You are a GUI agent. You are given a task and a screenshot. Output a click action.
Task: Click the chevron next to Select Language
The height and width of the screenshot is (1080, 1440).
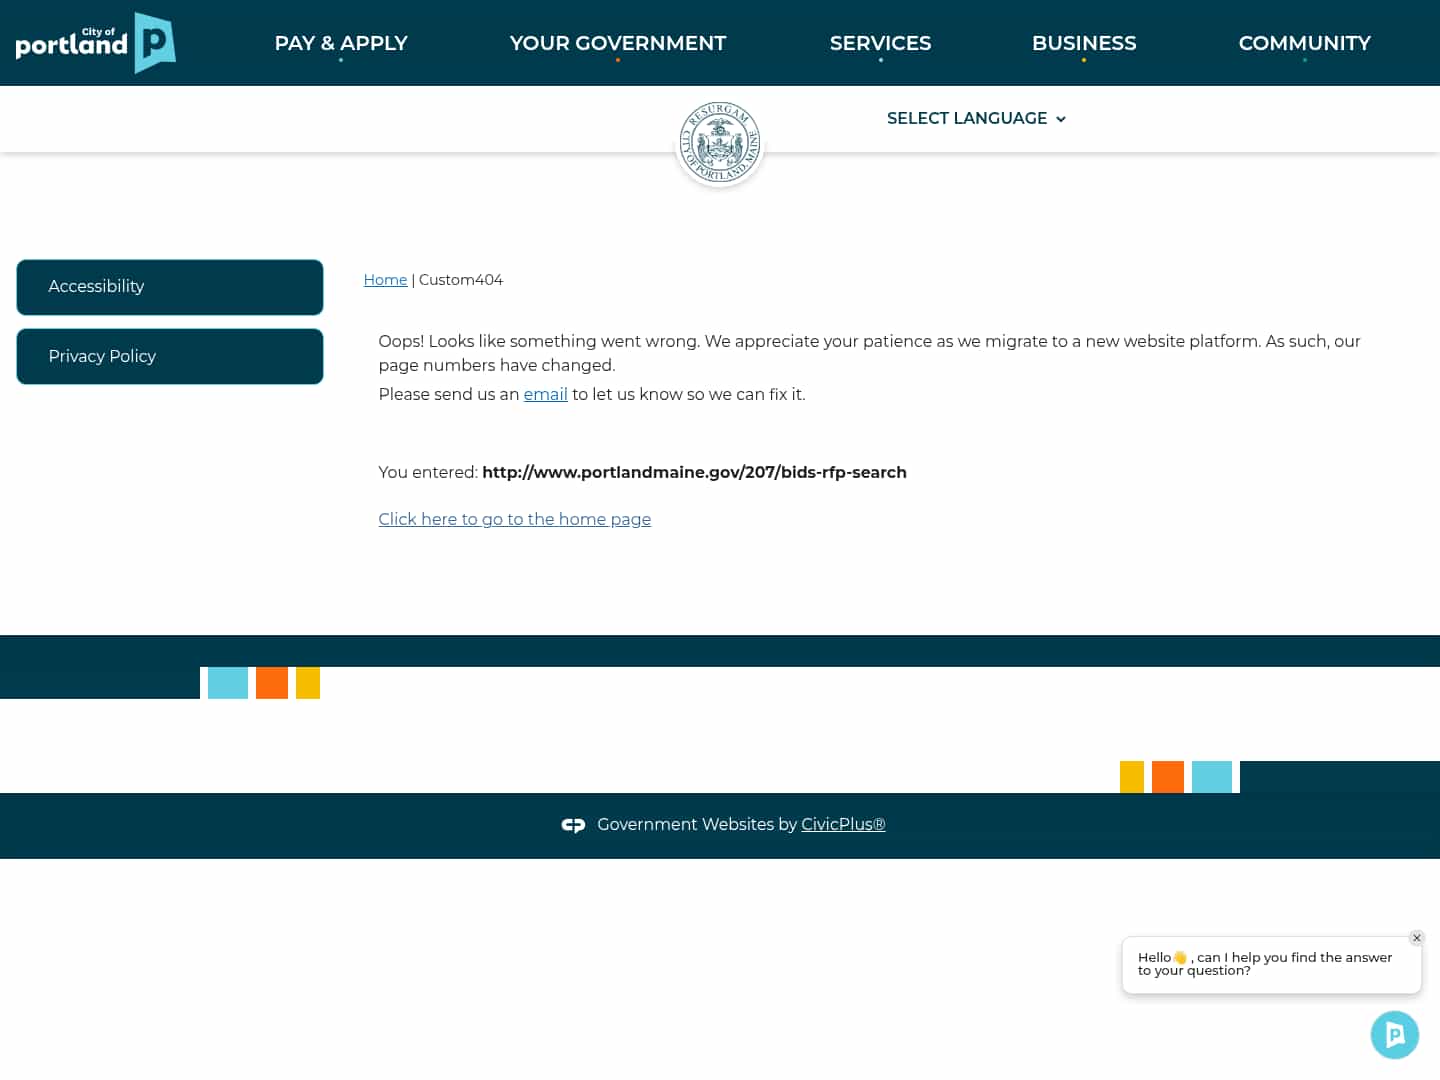(1061, 119)
